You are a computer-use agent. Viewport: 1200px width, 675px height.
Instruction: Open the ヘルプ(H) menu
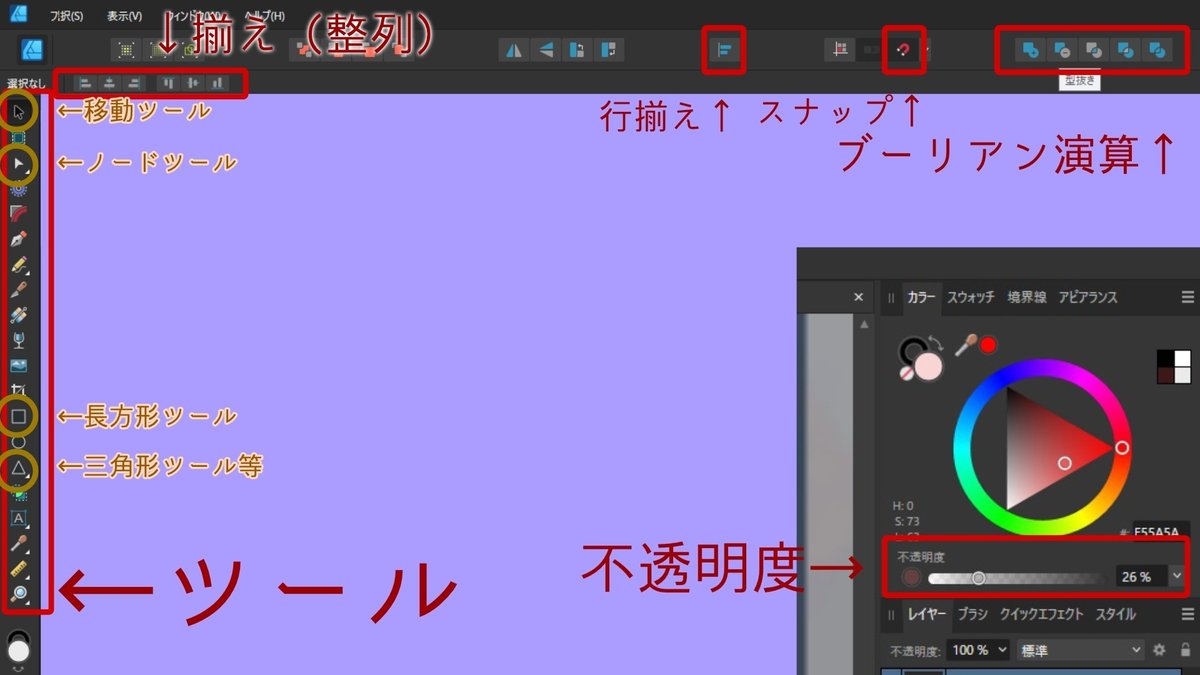(x=265, y=16)
